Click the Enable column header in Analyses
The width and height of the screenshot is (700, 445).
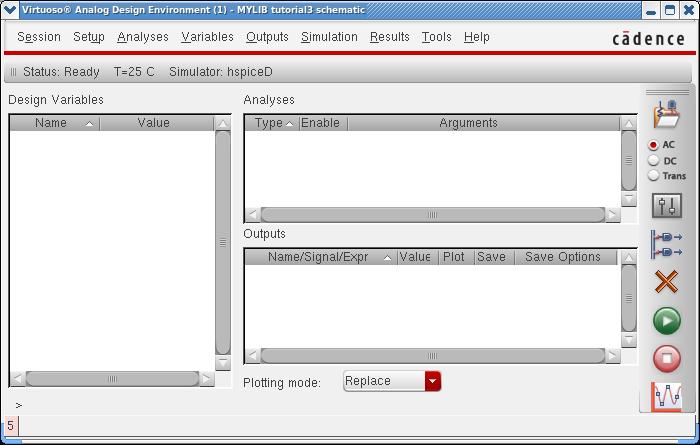[323, 123]
